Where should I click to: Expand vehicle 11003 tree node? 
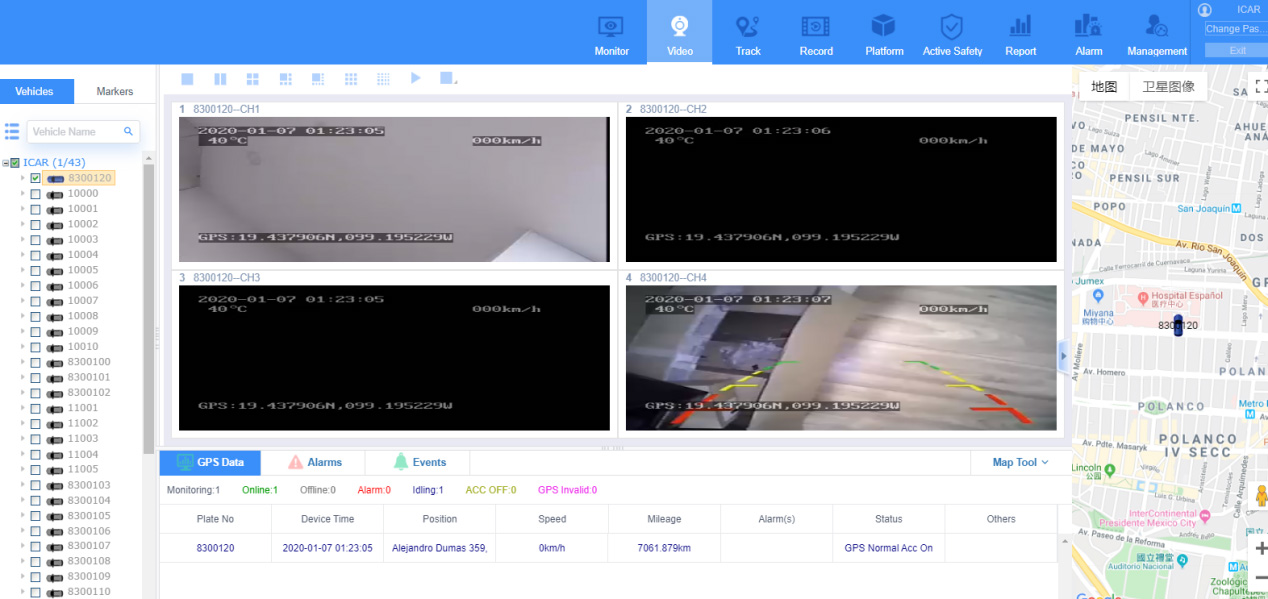click(22, 439)
